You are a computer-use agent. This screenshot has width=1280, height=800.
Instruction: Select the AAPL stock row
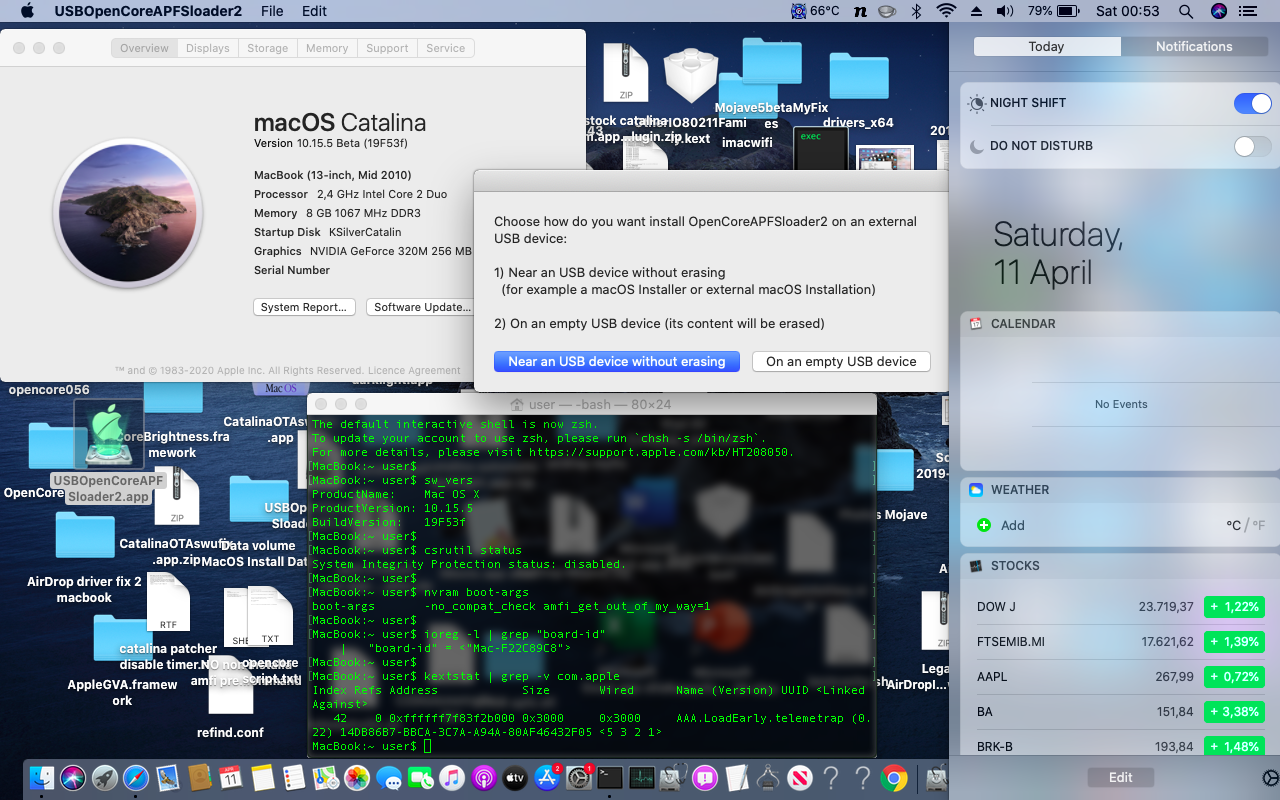1119,677
